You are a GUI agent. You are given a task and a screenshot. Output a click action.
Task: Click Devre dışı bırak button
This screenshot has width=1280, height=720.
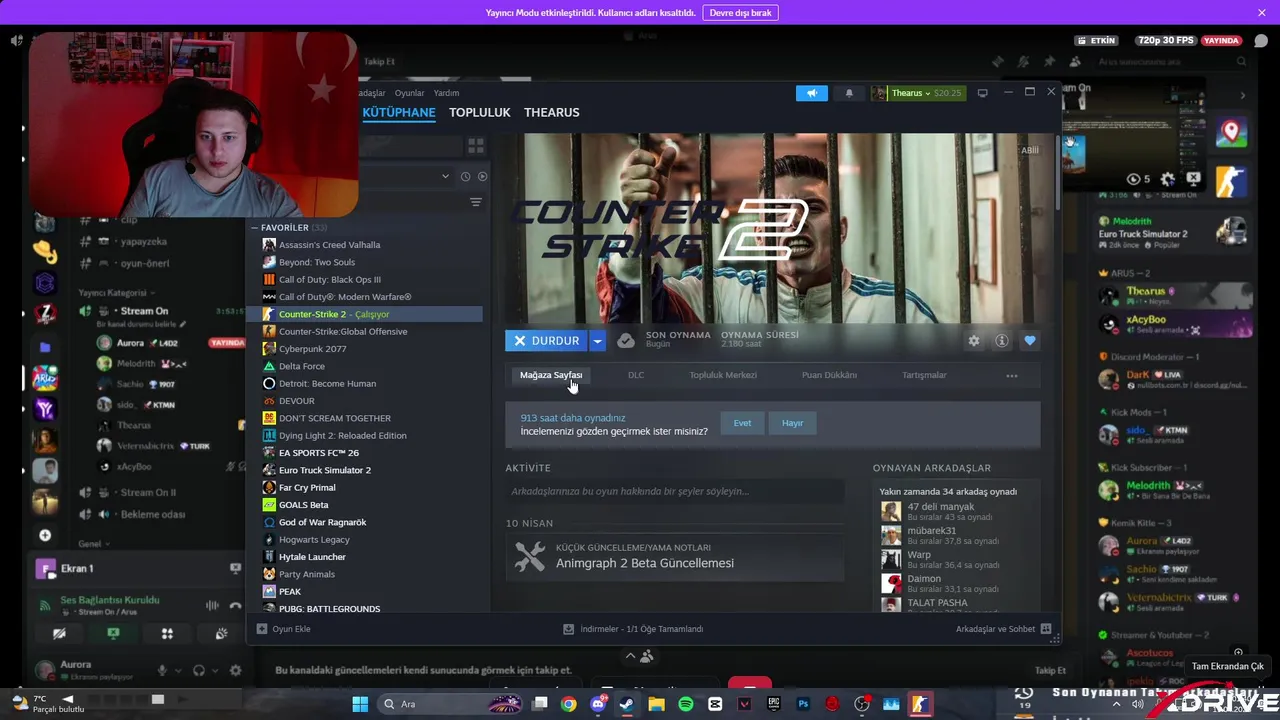740,13
